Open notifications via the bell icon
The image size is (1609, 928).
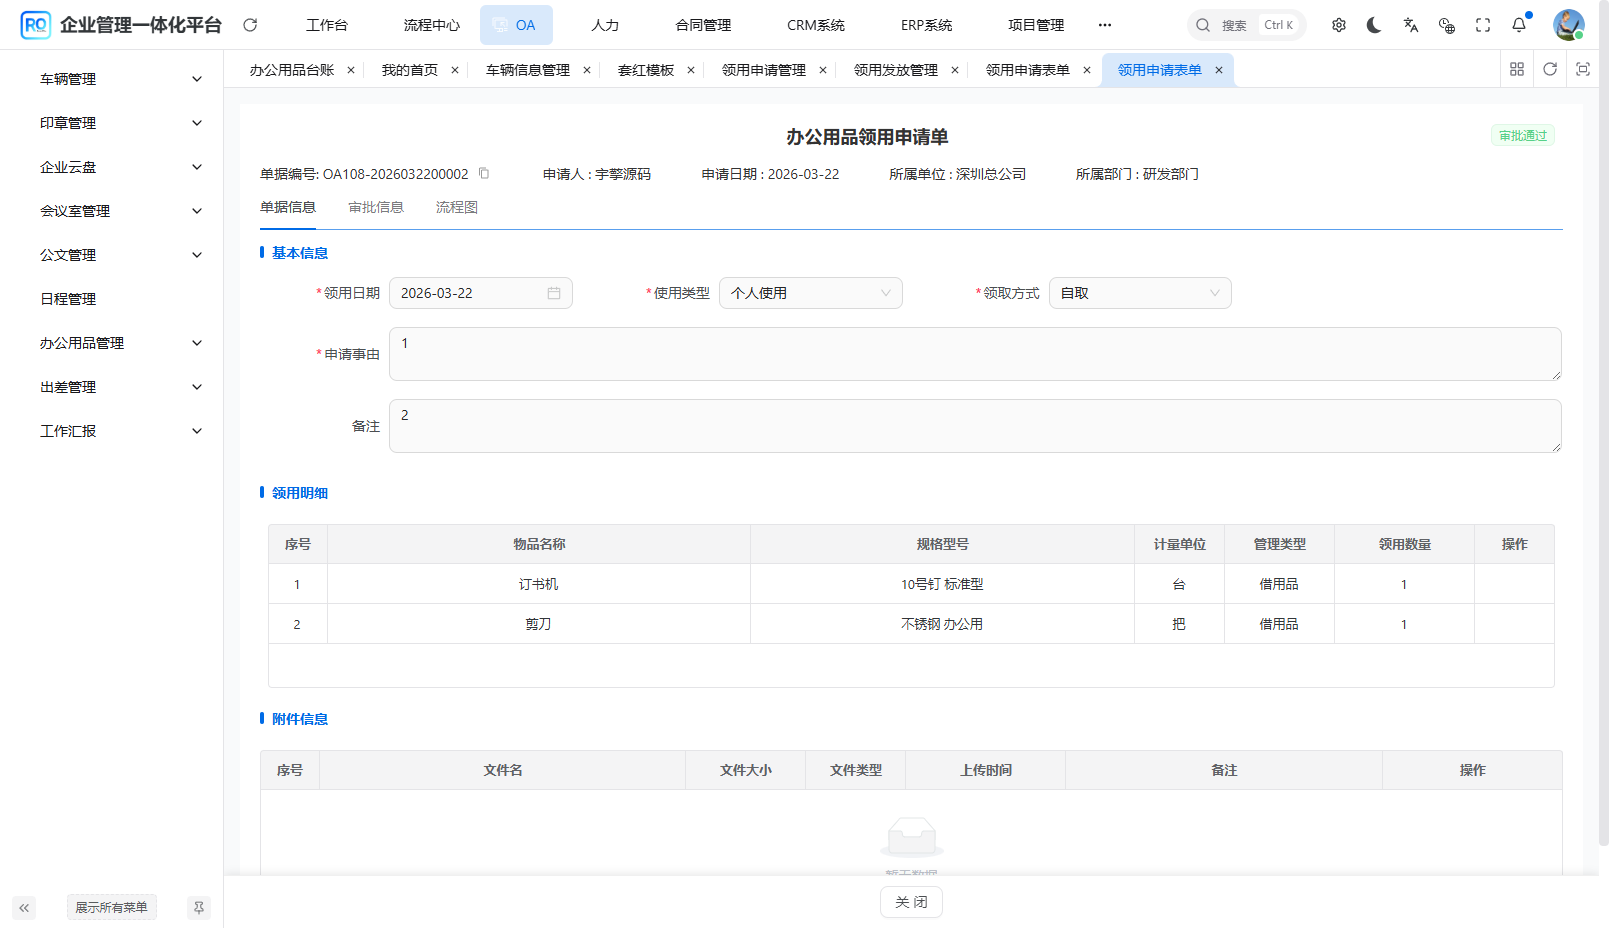pyautogui.click(x=1518, y=24)
